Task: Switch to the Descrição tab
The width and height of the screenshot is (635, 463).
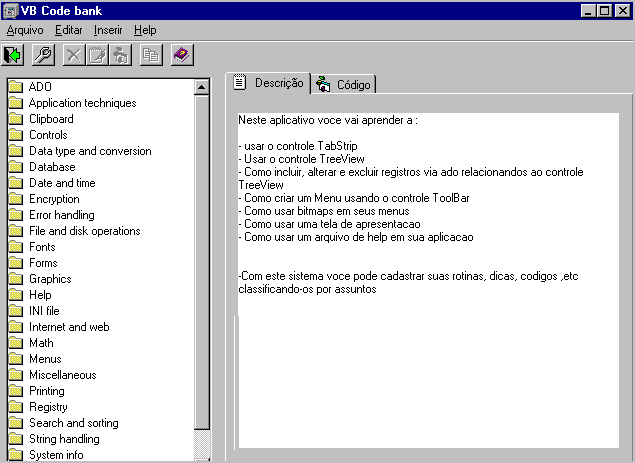Action: pyautogui.click(x=268, y=83)
